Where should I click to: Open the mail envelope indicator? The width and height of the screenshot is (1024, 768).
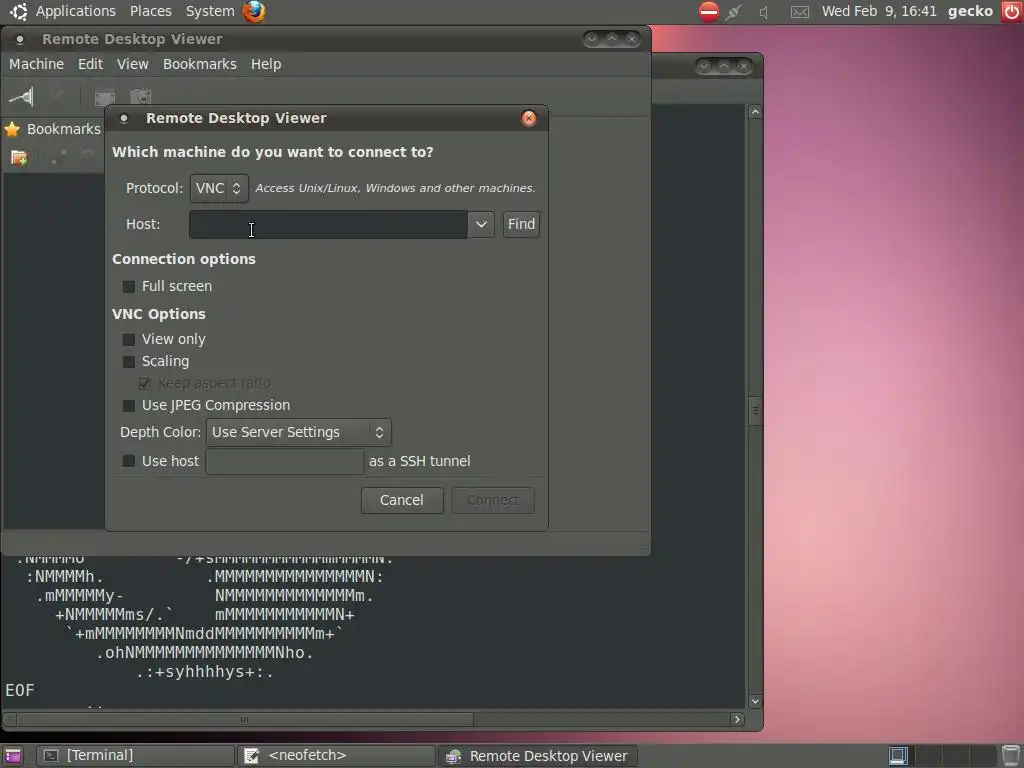tap(800, 12)
